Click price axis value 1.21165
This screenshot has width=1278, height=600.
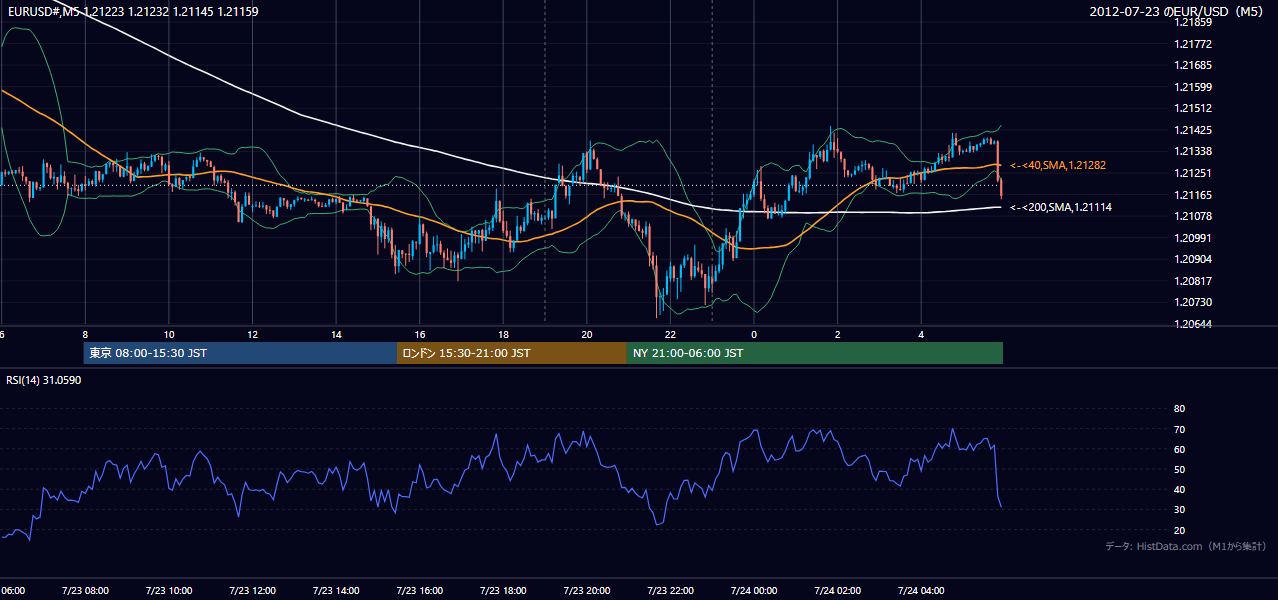(1192, 195)
